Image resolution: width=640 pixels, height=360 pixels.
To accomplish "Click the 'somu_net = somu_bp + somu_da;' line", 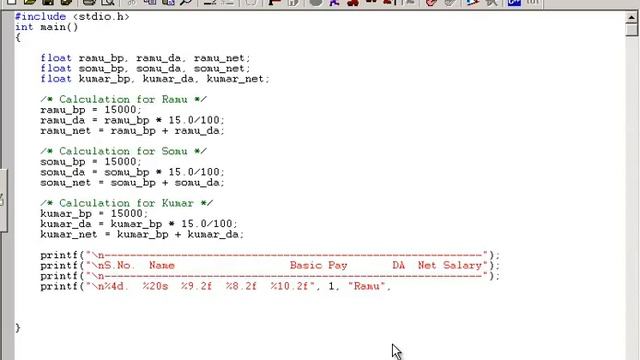I will tap(132, 182).
